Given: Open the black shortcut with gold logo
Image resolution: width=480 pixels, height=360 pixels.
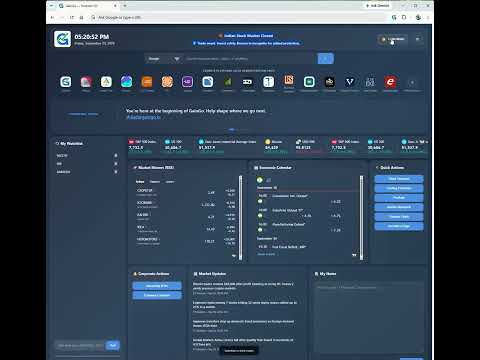Looking at the screenshot, I should point(329,82).
